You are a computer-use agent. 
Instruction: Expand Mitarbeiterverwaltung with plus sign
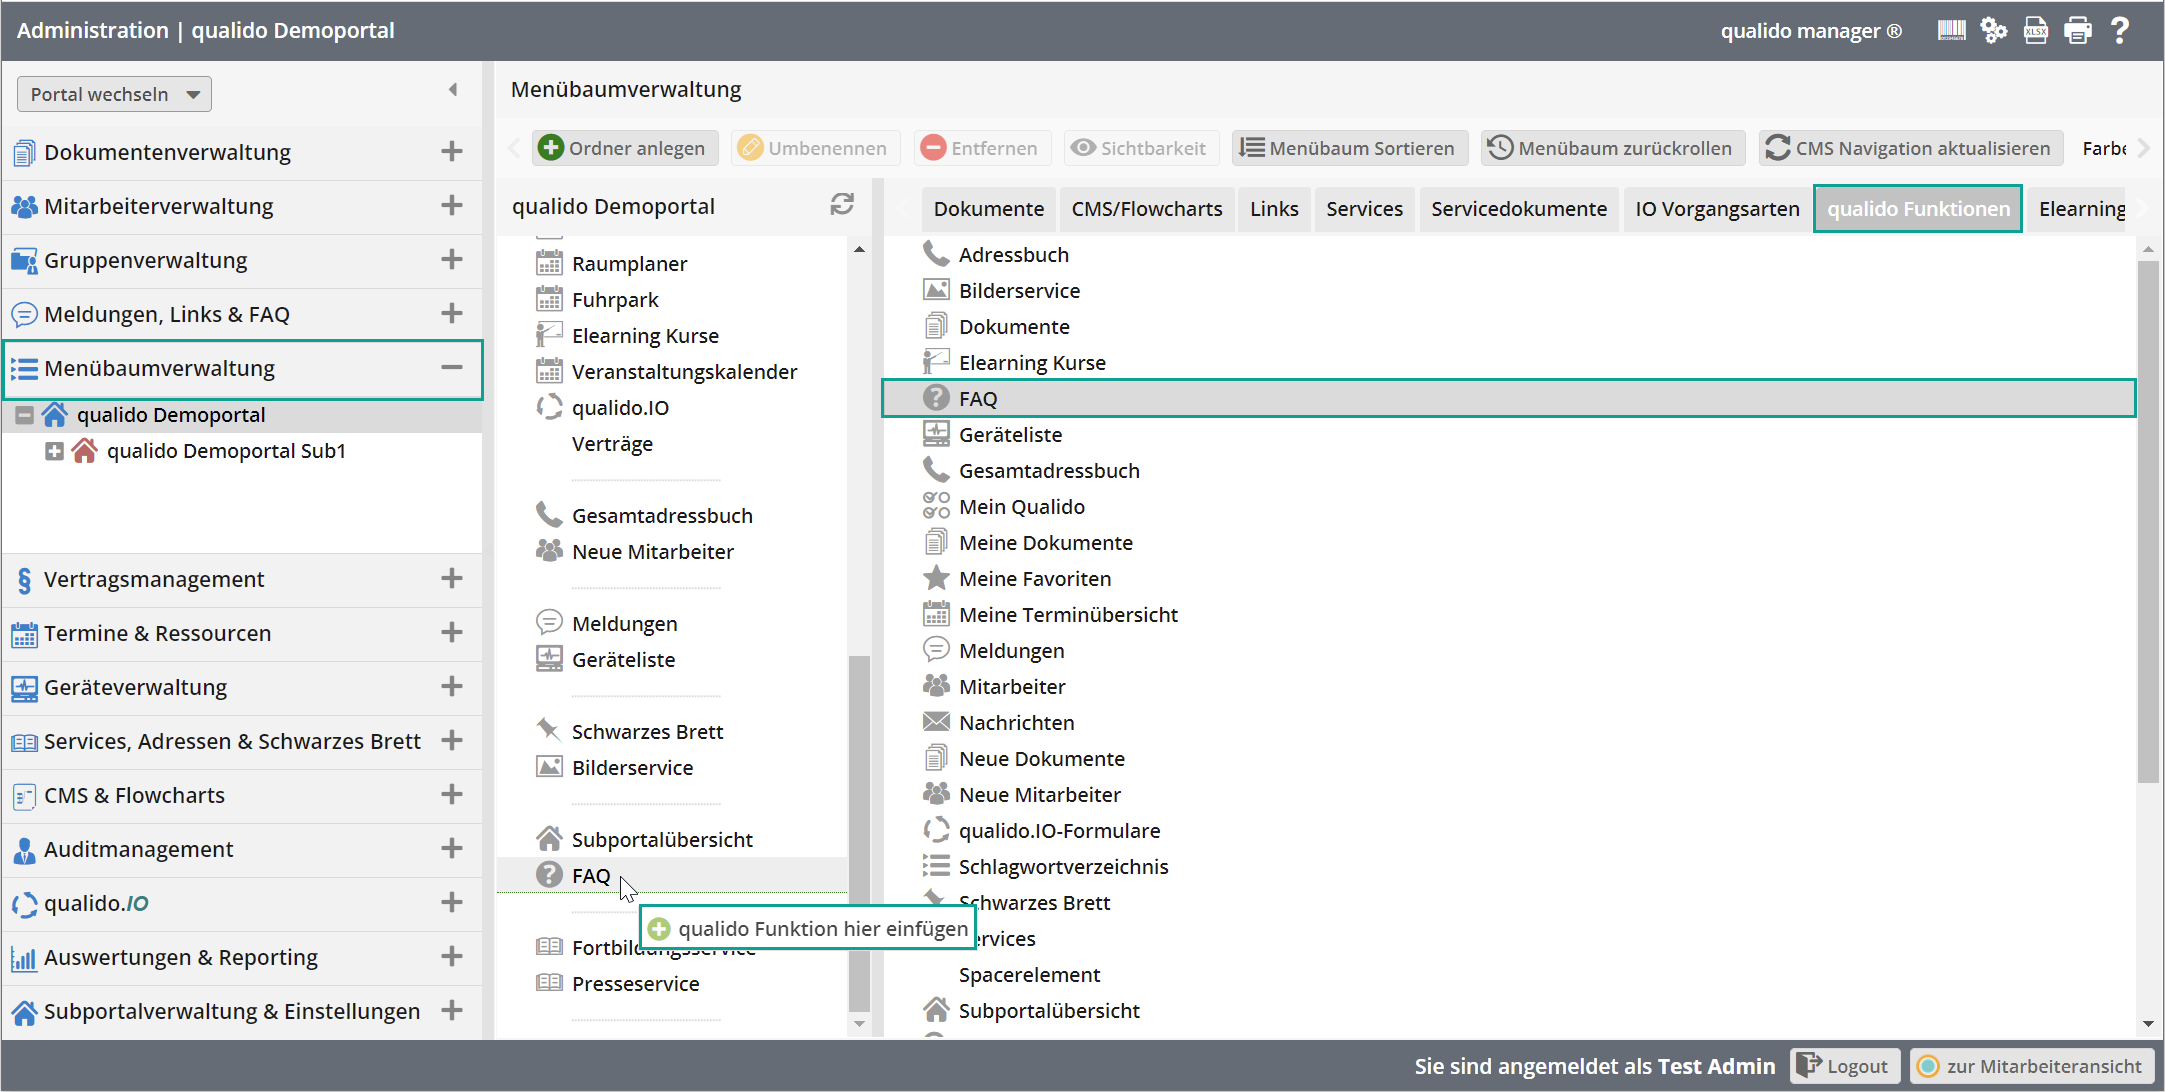452,206
